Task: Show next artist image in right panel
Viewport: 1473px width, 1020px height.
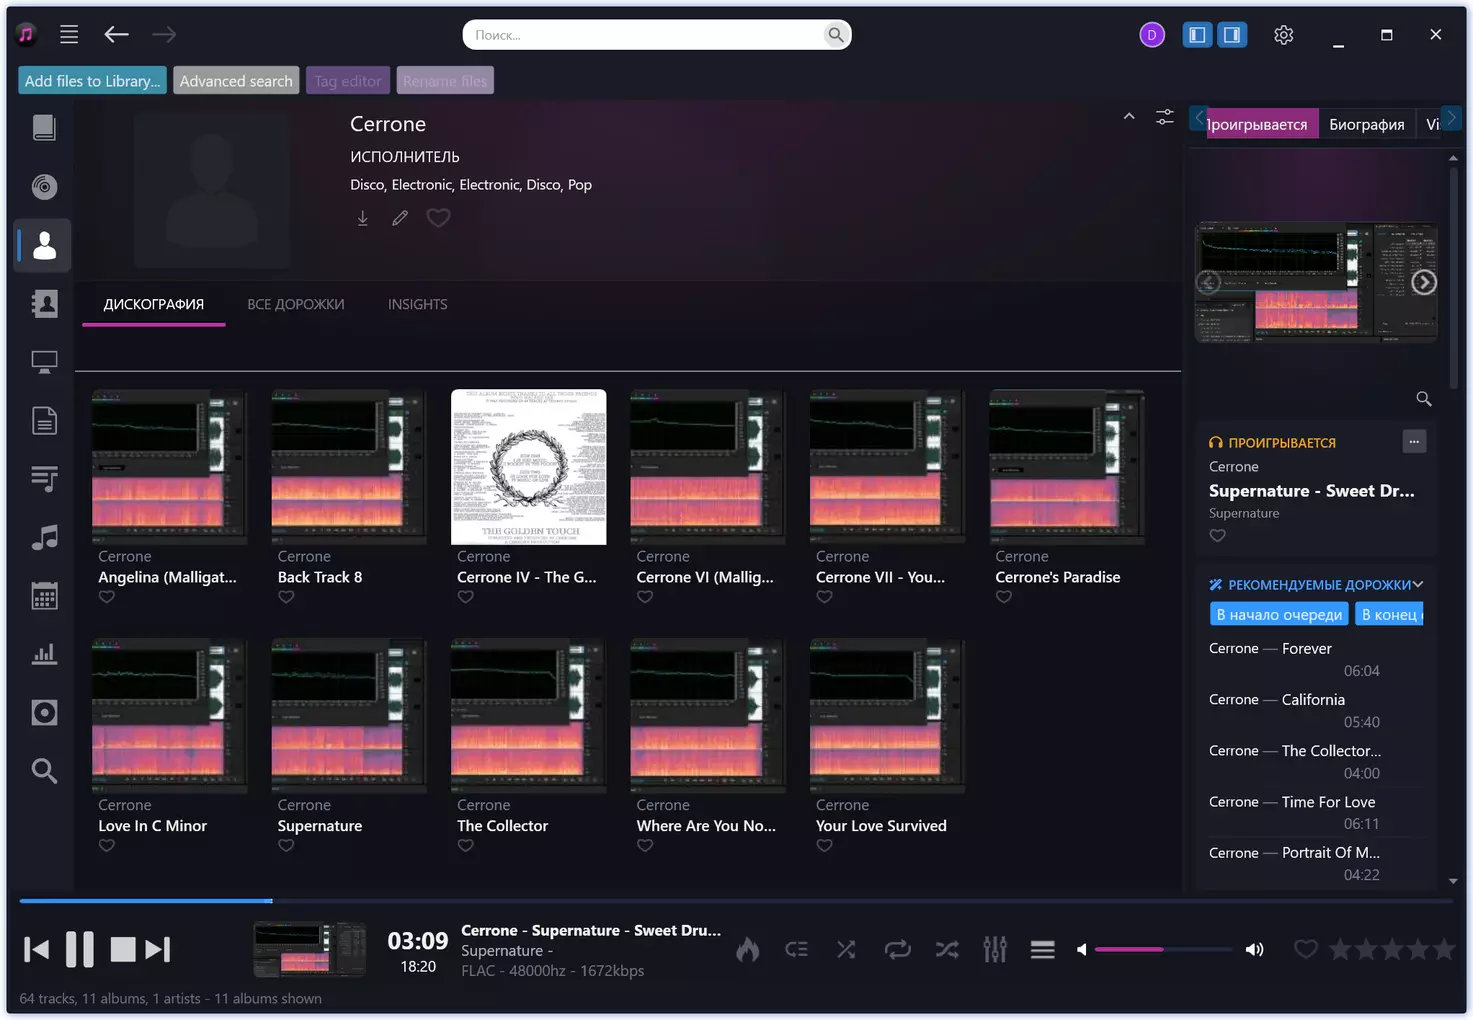Action: (1424, 283)
